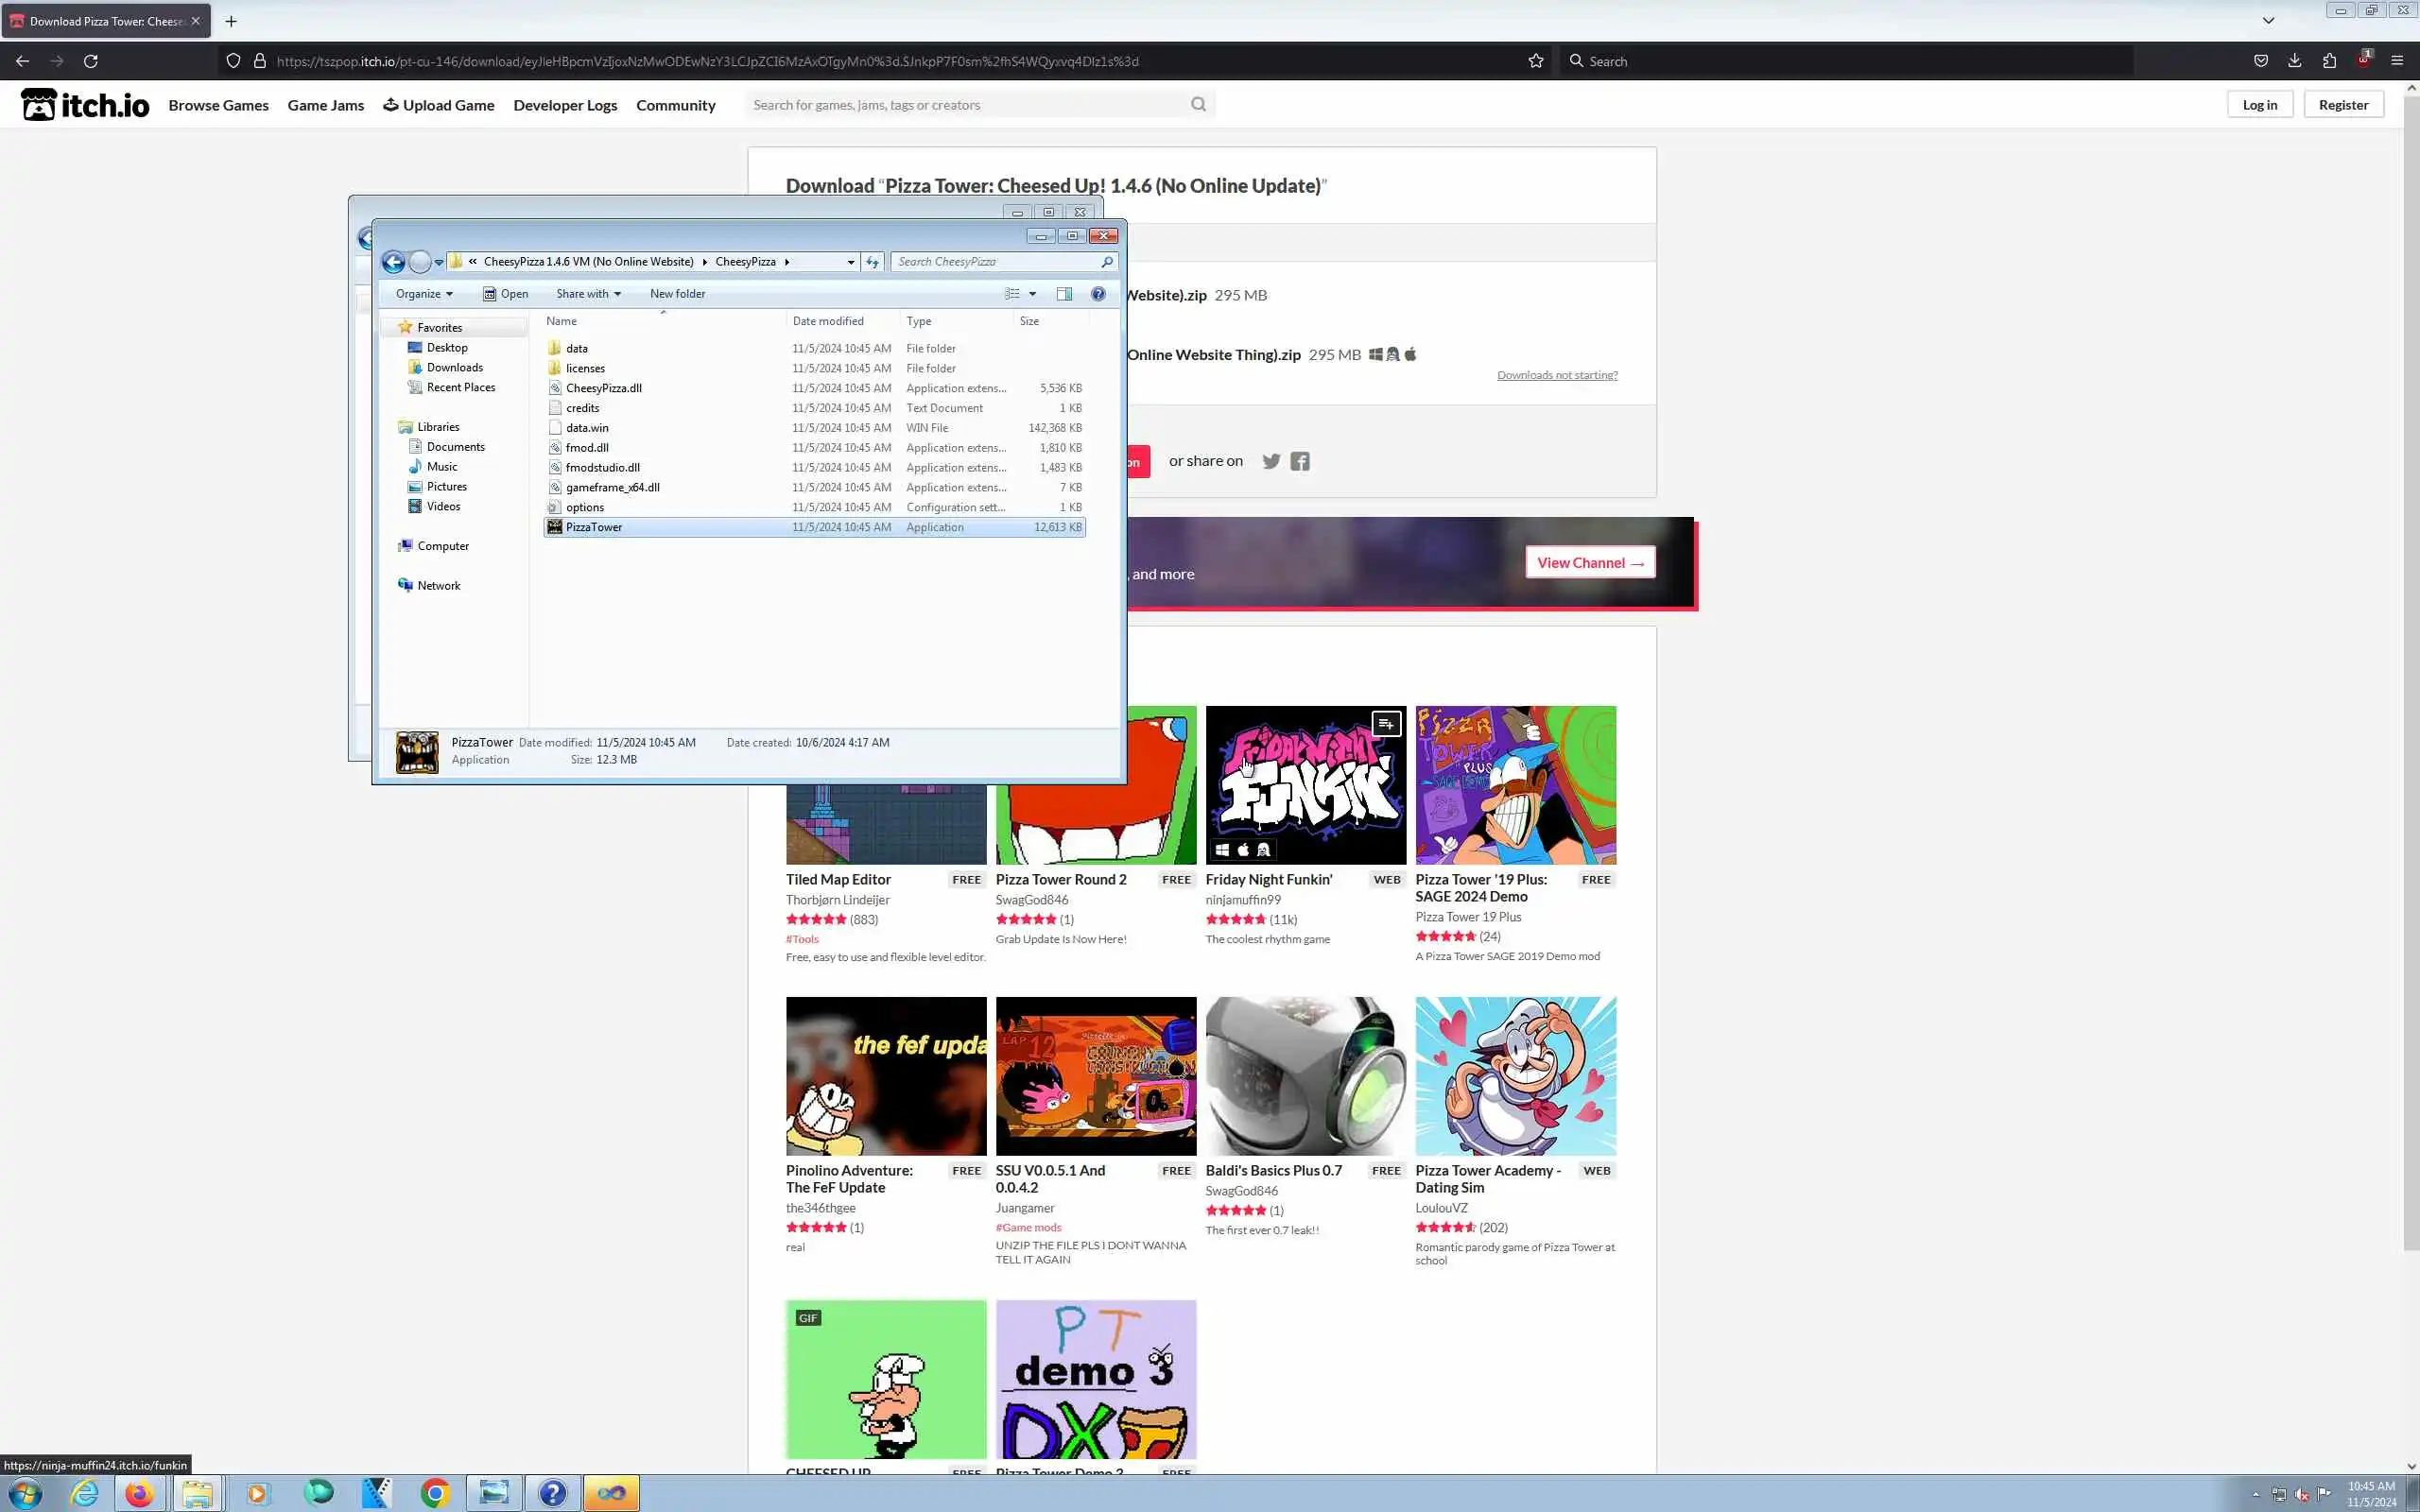This screenshot has width=2420, height=1512.
Task: Click the itch.io games search field
Action: click(968, 105)
